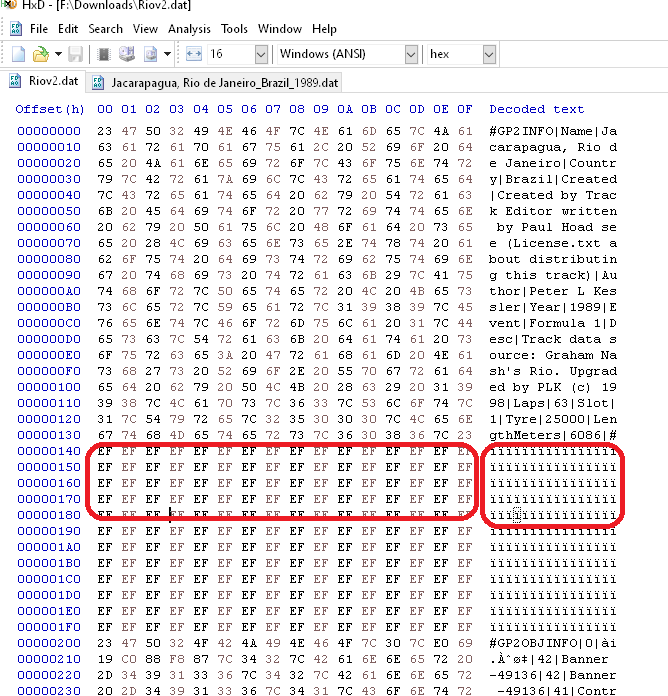The width and height of the screenshot is (668, 696).
Task: Open the Search menu
Action: click(105, 29)
